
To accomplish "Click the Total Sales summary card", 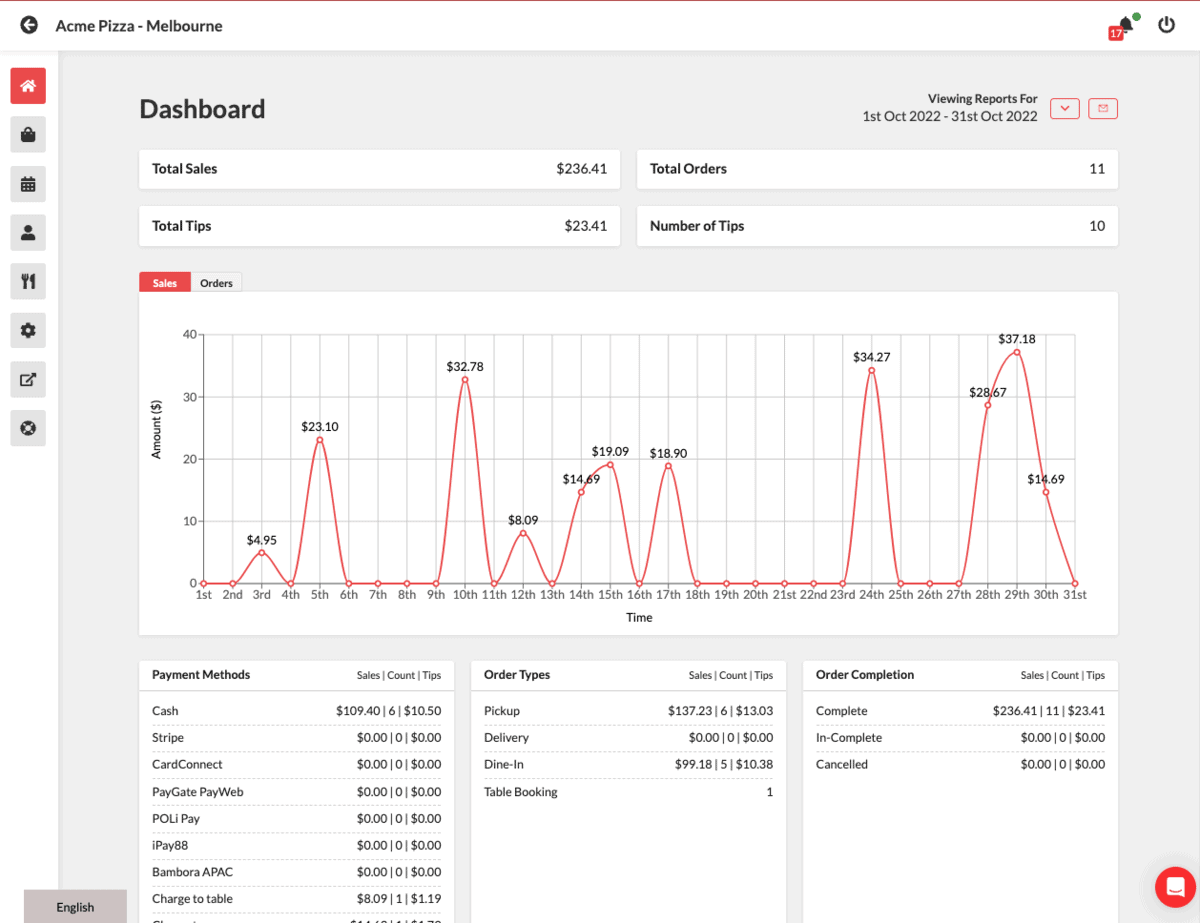I will tap(378, 169).
